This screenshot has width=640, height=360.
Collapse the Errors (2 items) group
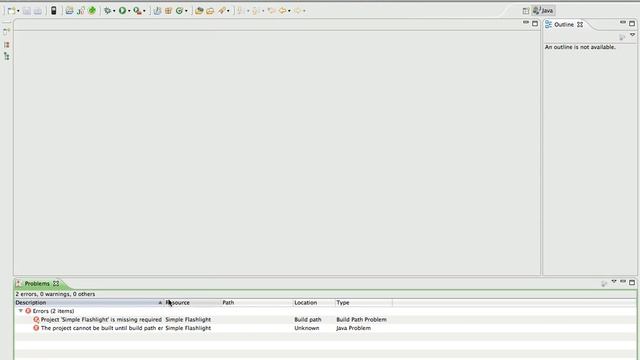(21, 311)
